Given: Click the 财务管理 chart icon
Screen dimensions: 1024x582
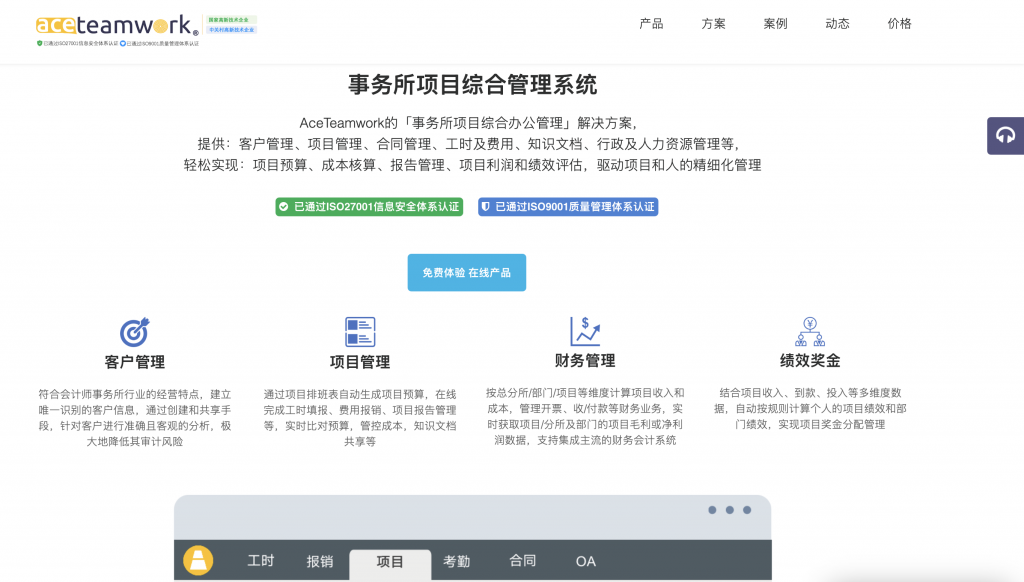Looking at the screenshot, I should point(585,331).
